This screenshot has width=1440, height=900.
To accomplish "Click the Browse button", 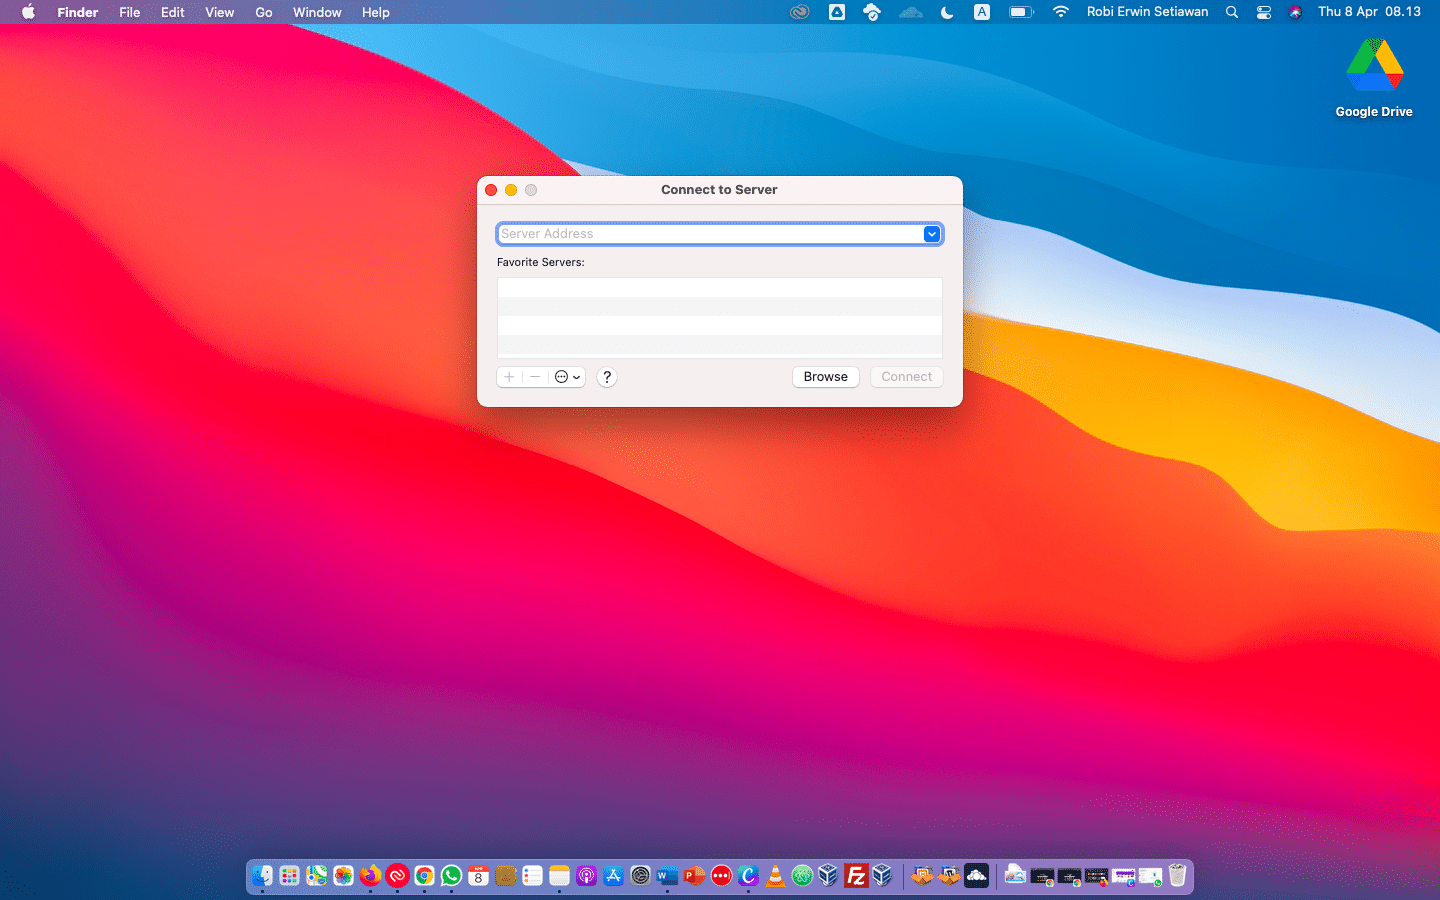I will pyautogui.click(x=826, y=377).
